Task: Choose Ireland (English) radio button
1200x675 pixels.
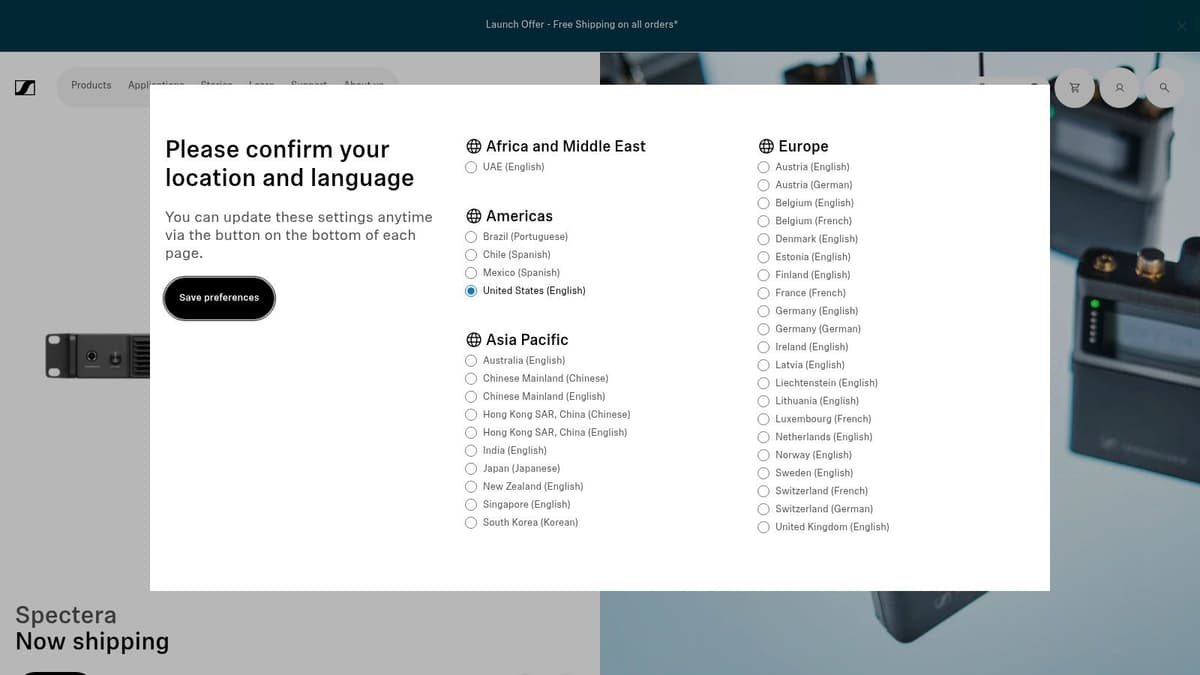Action: click(x=764, y=347)
